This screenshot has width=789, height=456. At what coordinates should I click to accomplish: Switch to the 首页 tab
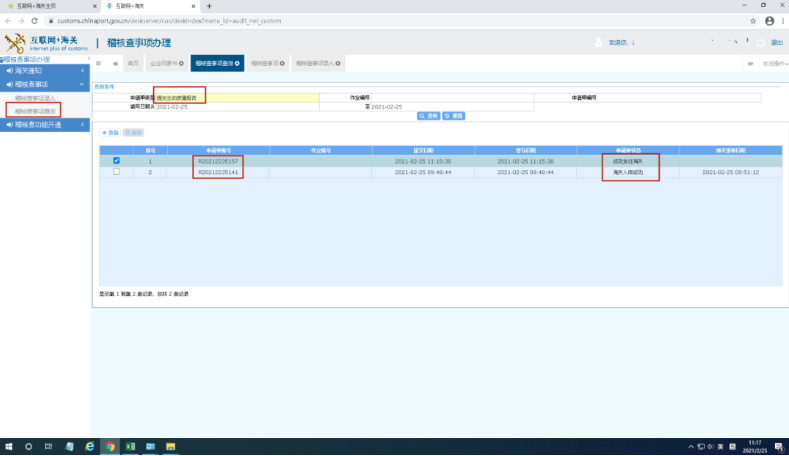[x=133, y=63]
